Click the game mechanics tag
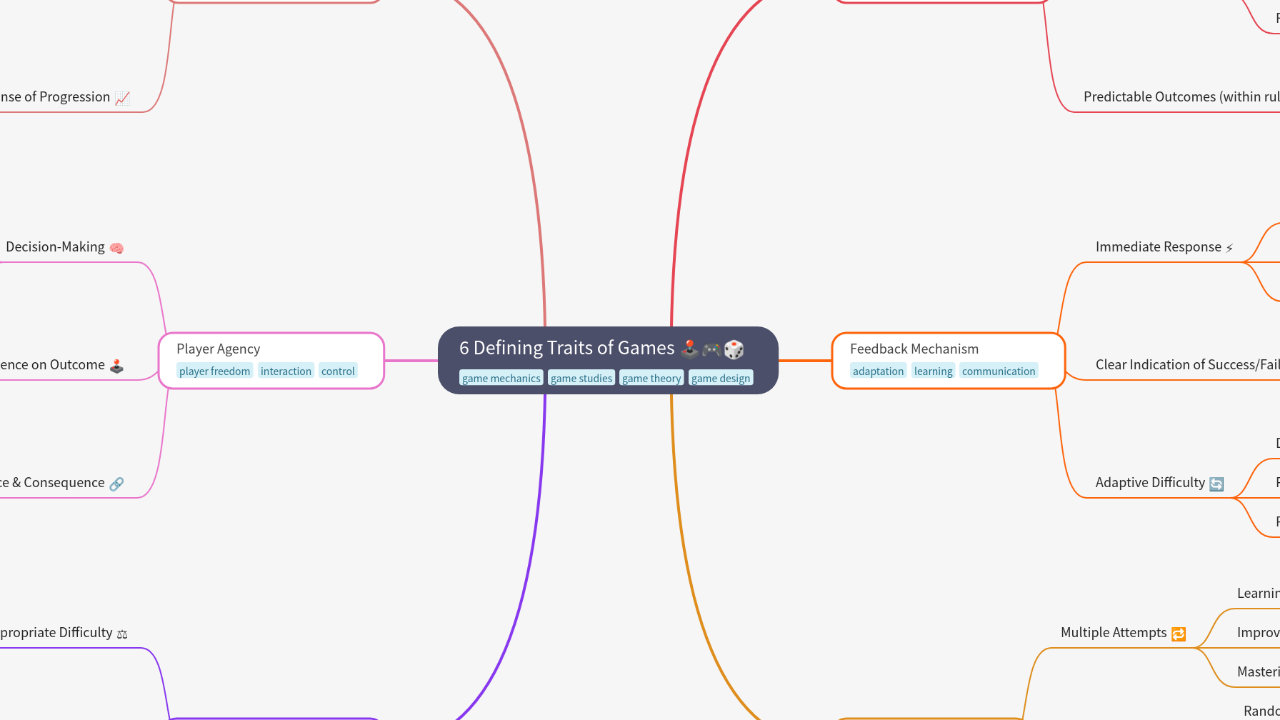 [x=501, y=378]
